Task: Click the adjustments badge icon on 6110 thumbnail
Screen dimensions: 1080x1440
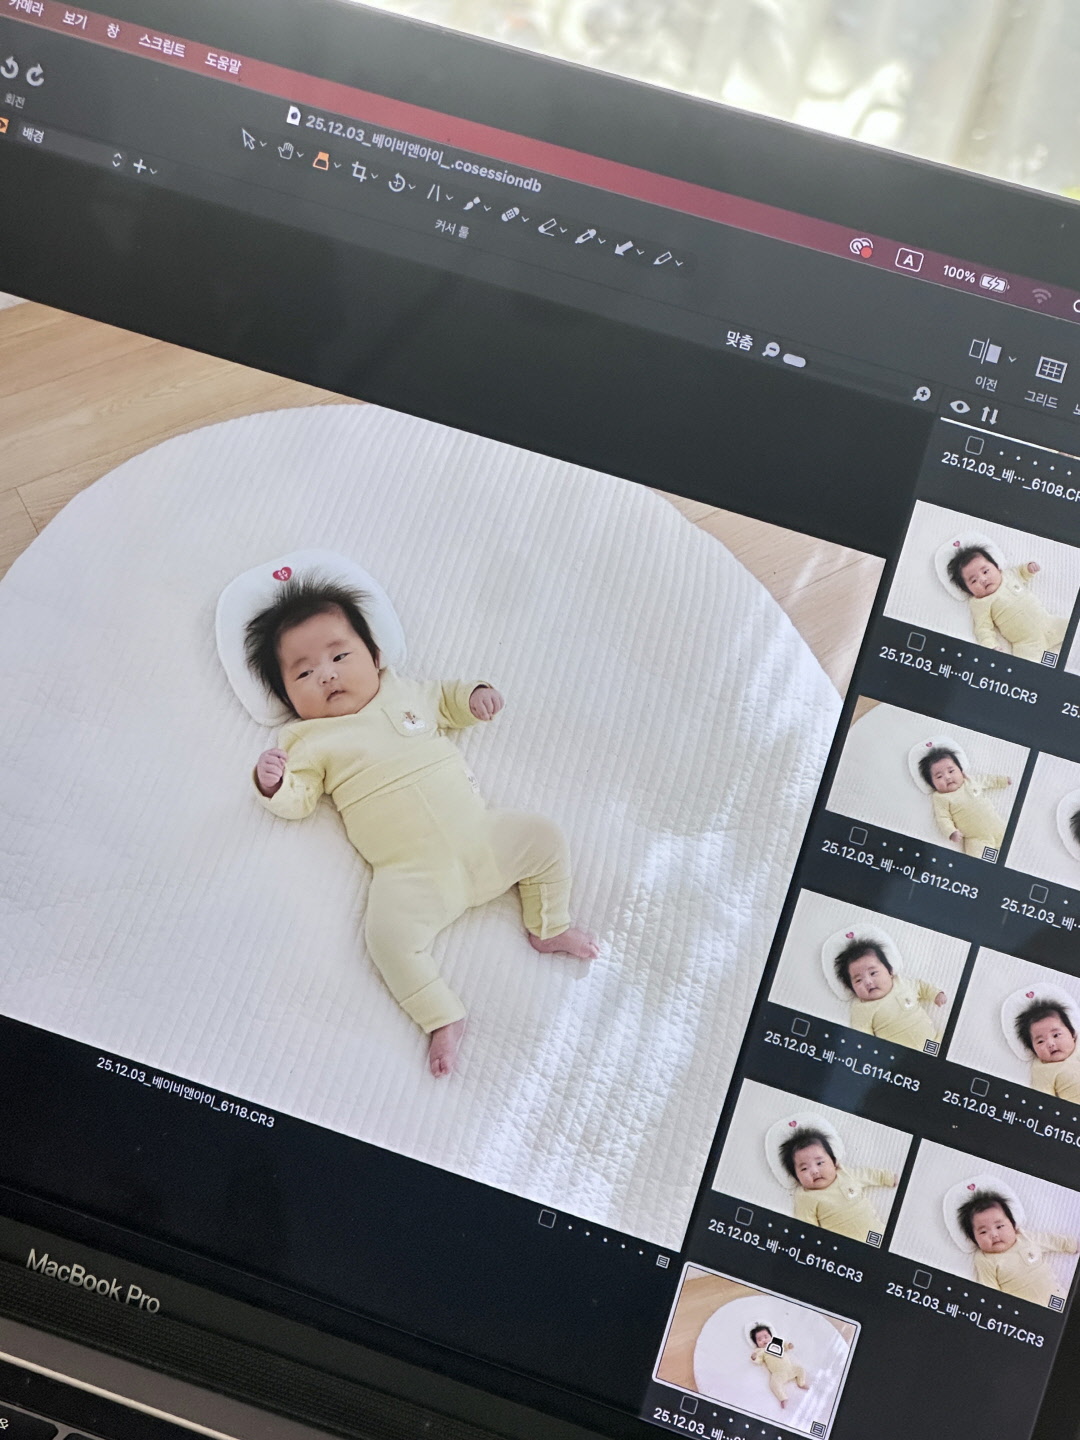Action: 1050,658
